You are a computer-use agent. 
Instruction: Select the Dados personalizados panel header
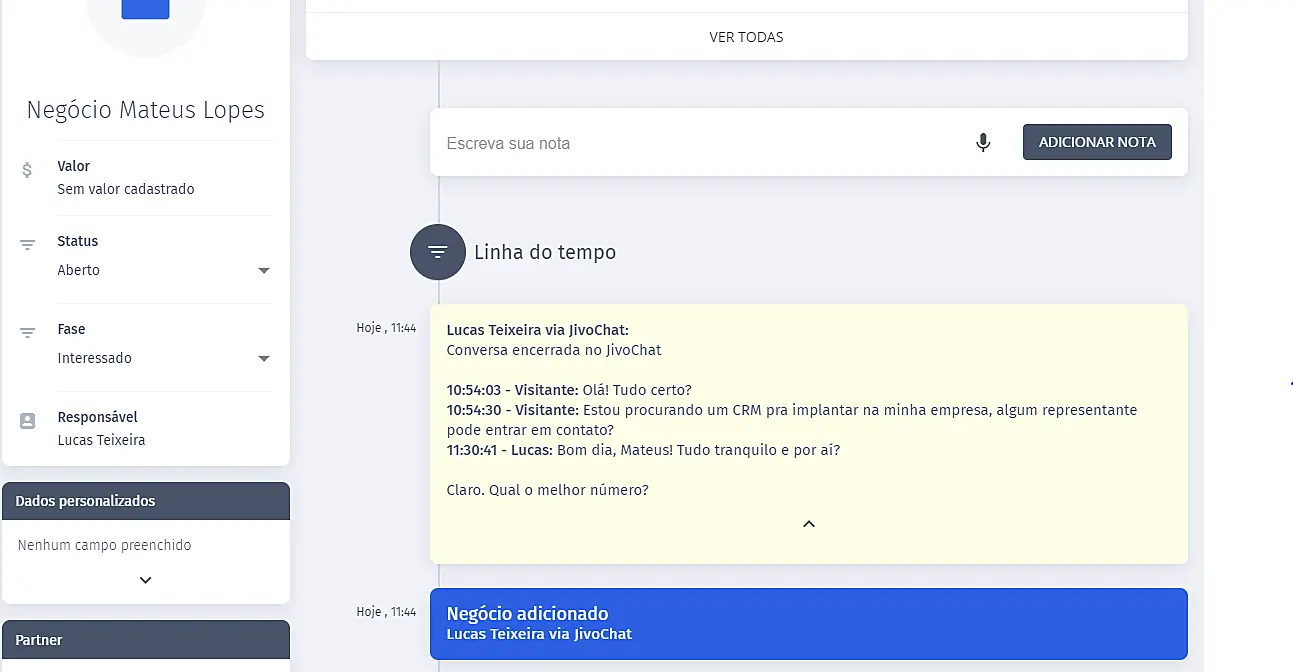click(x=146, y=501)
